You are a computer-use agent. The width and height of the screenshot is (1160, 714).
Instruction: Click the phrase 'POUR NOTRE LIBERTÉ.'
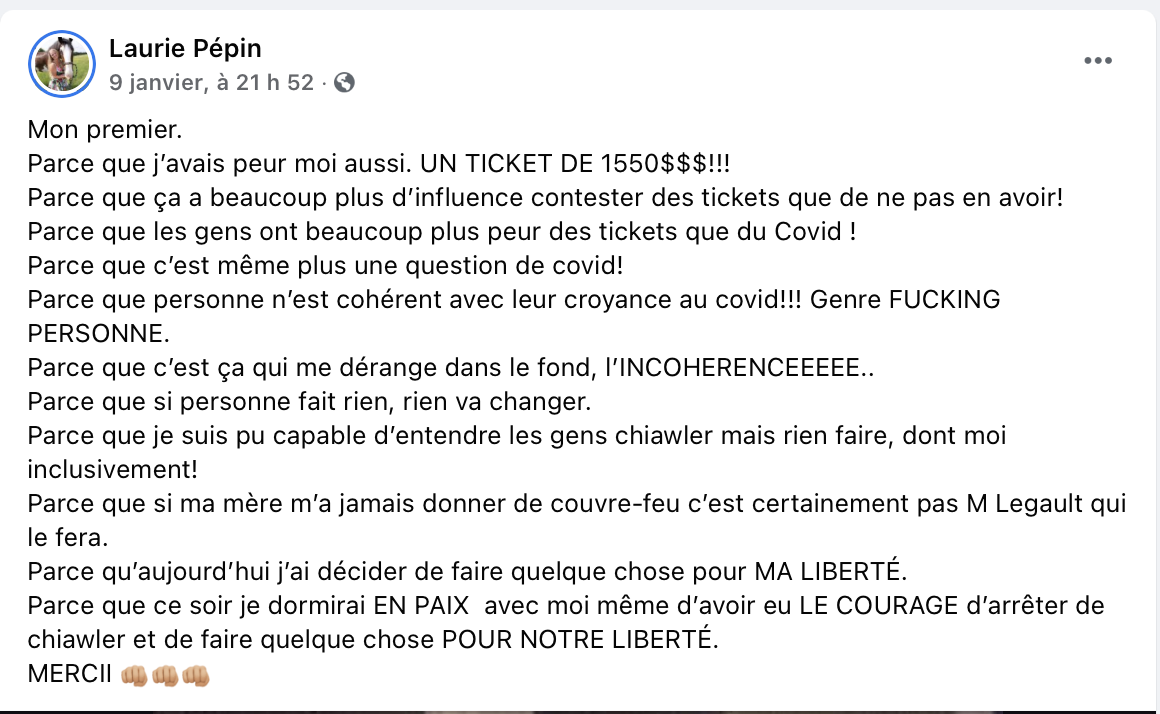[x=580, y=639]
